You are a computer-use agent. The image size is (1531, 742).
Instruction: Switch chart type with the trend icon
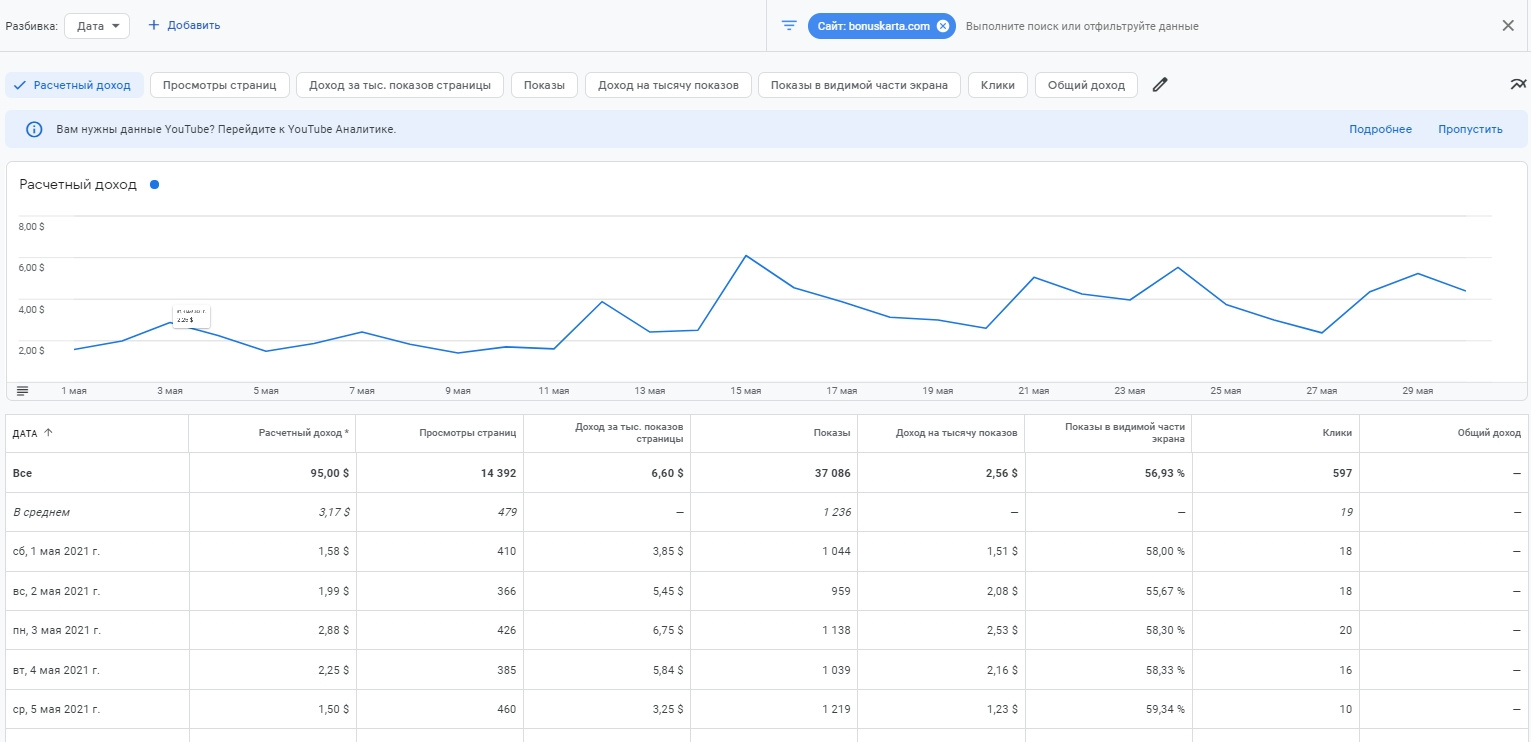point(1518,85)
